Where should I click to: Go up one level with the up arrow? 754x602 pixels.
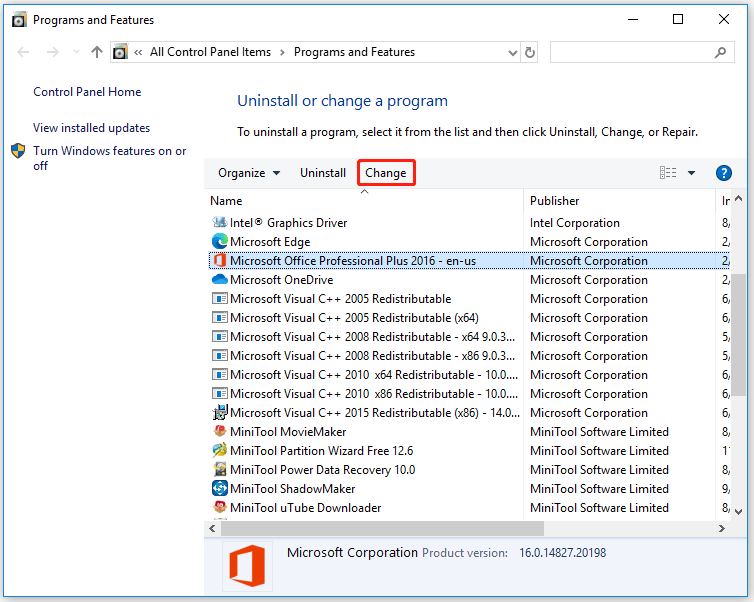click(97, 52)
